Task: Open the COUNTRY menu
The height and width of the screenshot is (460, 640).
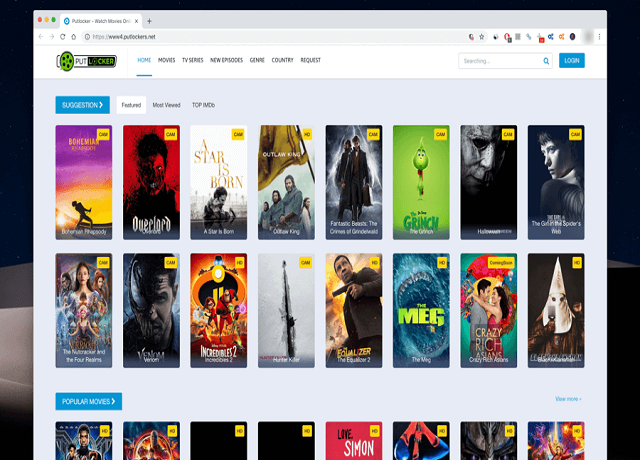Action: click(x=282, y=60)
